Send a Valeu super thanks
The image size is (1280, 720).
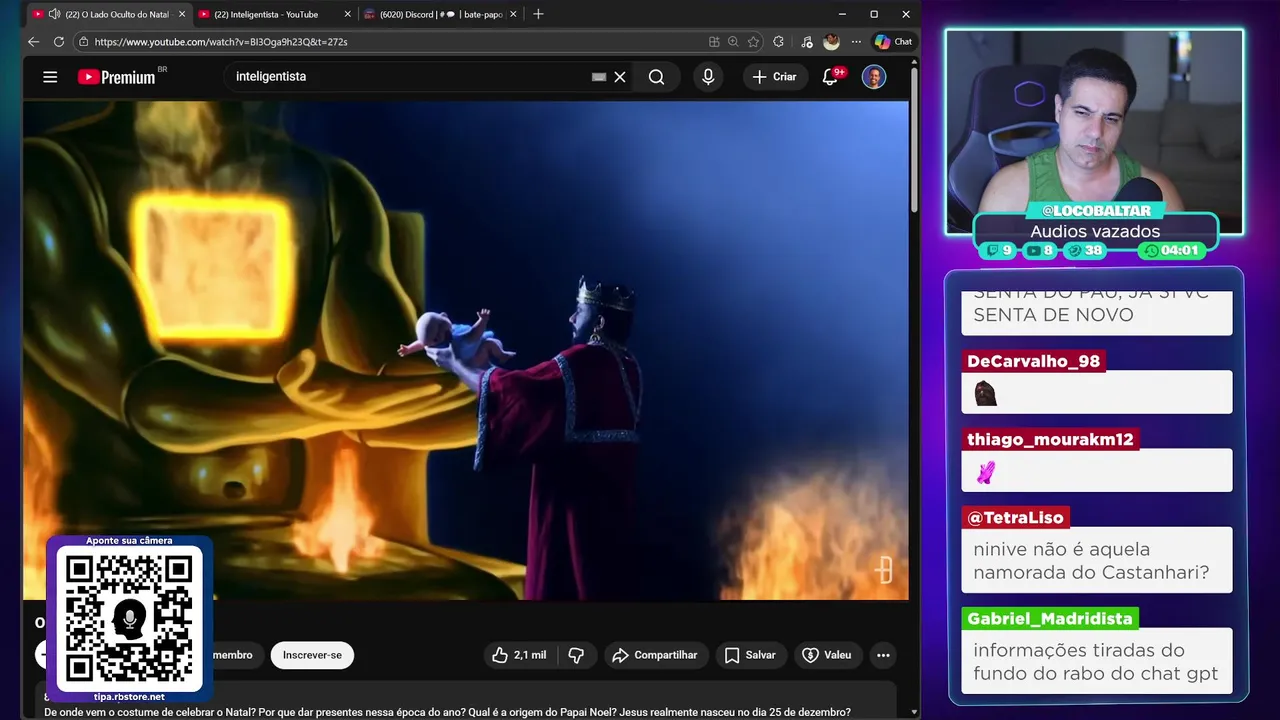point(827,655)
